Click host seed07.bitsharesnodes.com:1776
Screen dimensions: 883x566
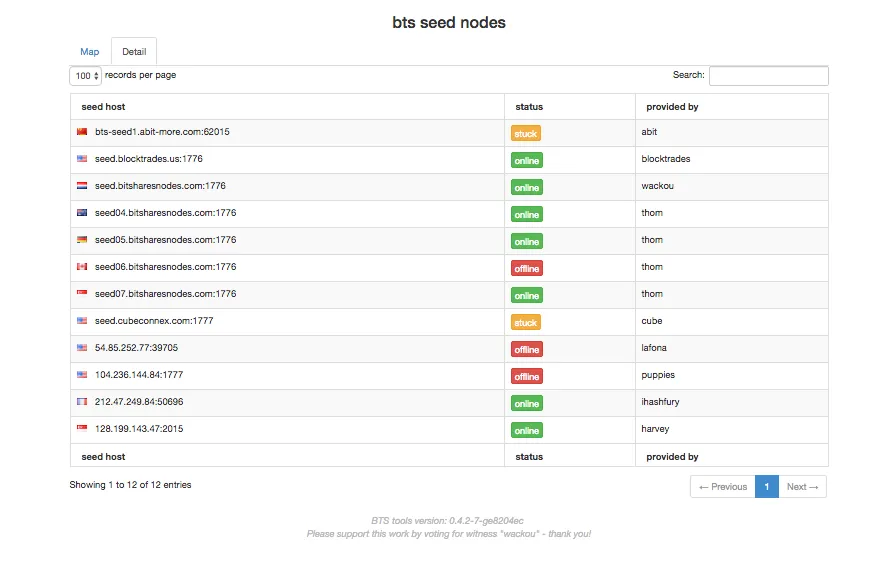pyautogui.click(x=166, y=294)
